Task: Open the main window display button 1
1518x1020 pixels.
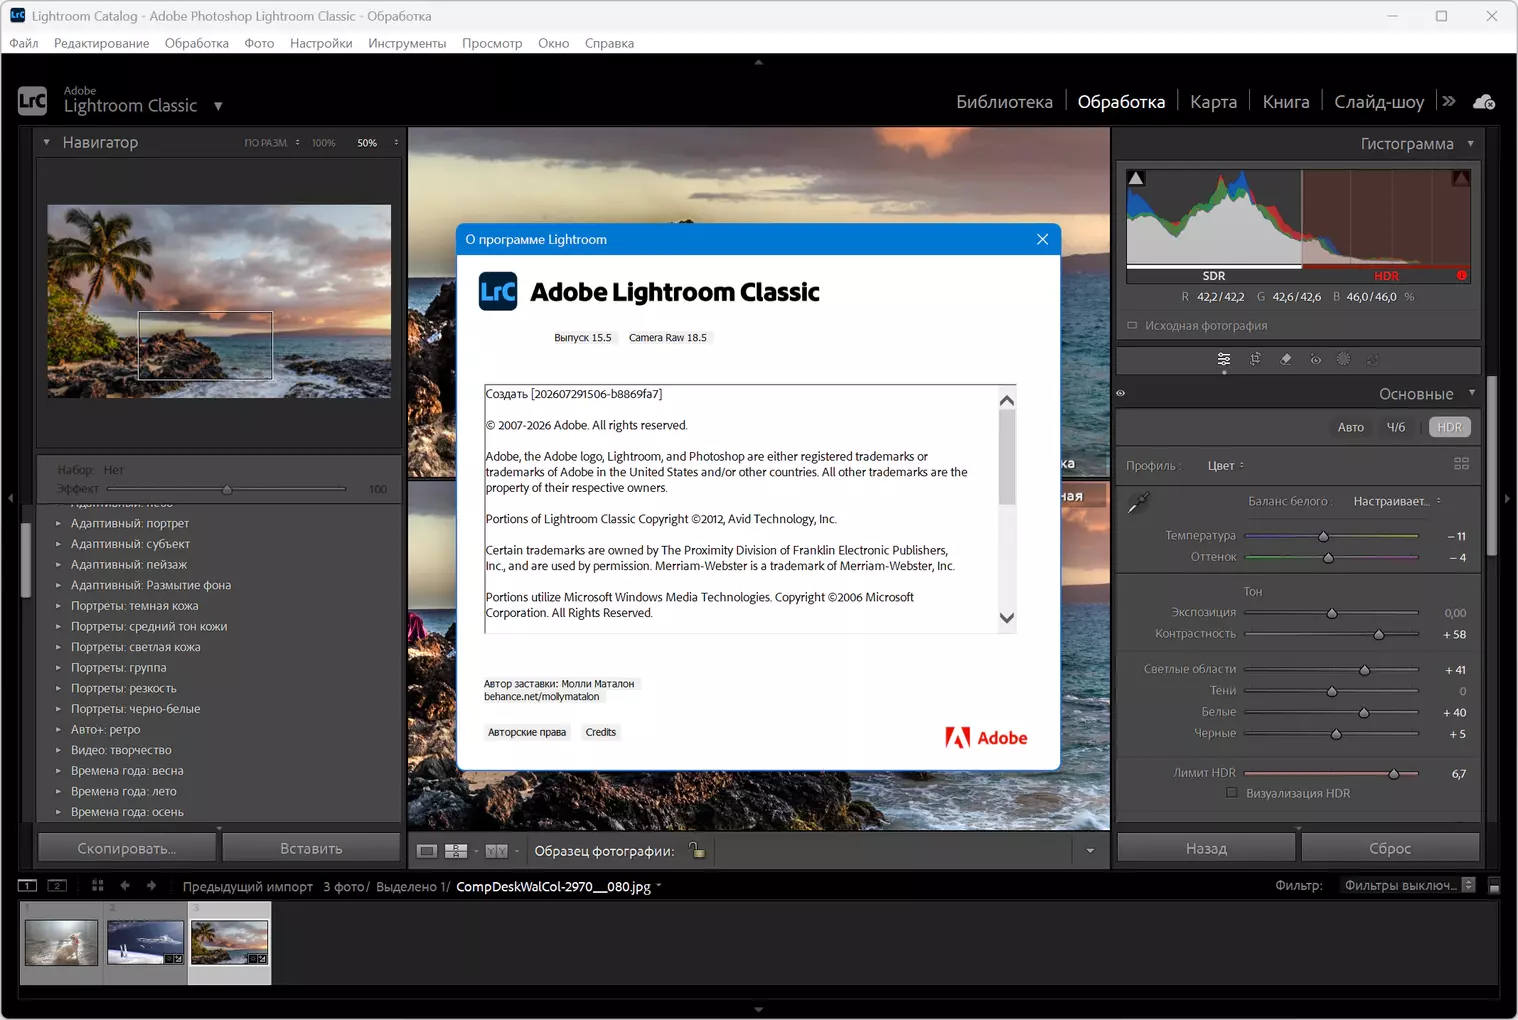Action: pos(28,886)
